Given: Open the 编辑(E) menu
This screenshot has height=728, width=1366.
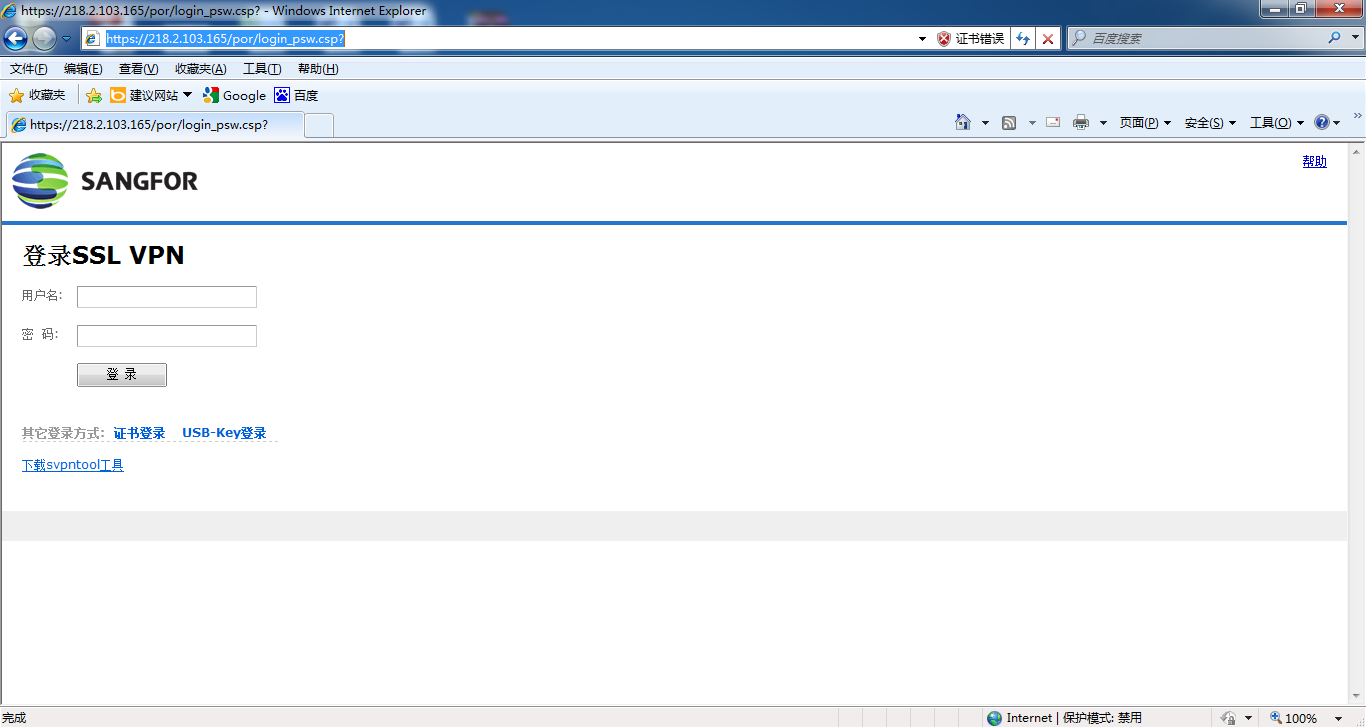Looking at the screenshot, I should 83,69.
